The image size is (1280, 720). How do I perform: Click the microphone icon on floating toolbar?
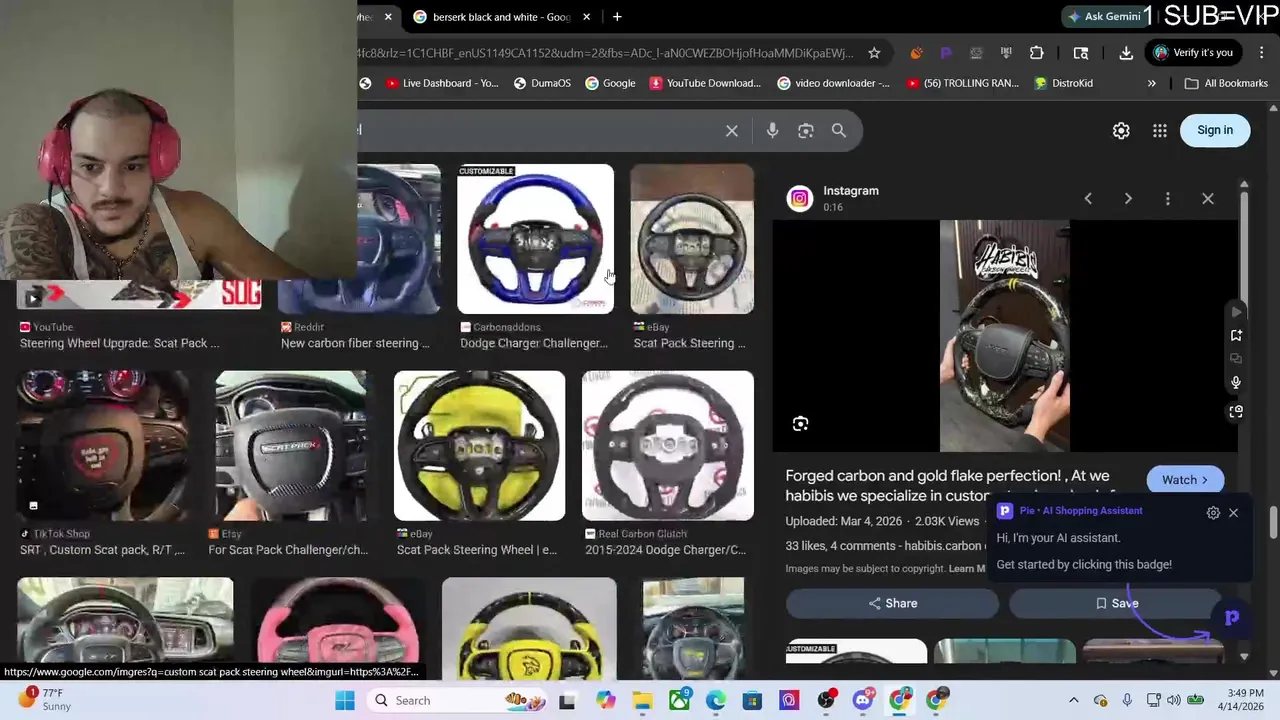click(x=1236, y=383)
